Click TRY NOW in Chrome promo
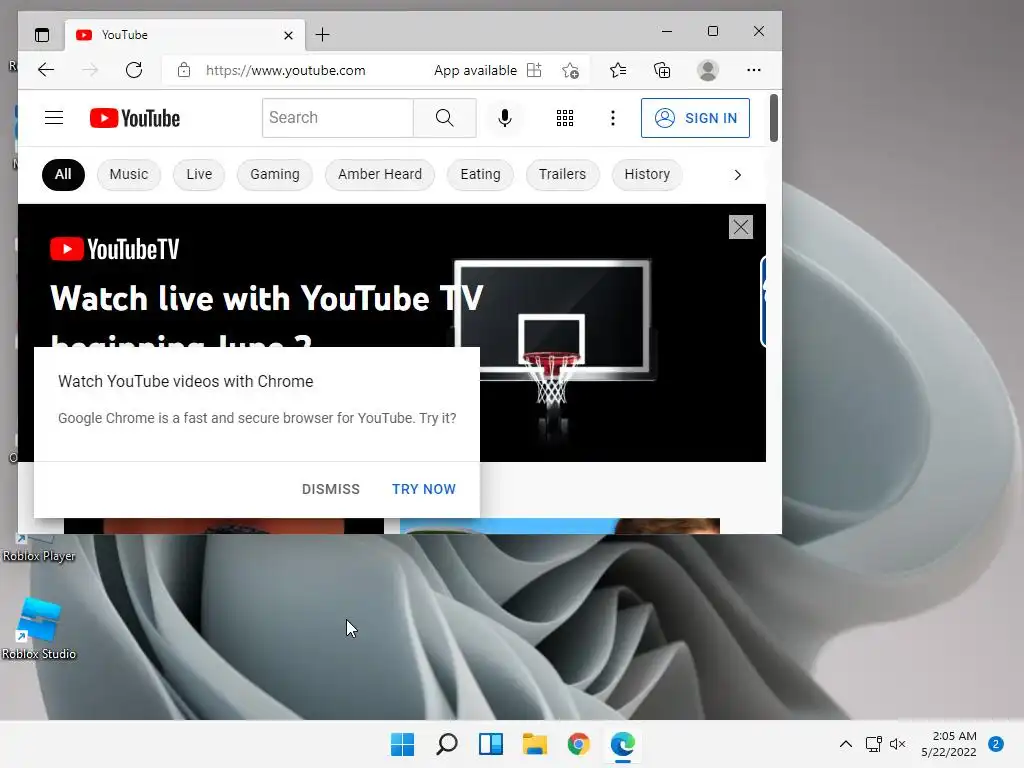Image resolution: width=1024 pixels, height=768 pixels. point(424,489)
